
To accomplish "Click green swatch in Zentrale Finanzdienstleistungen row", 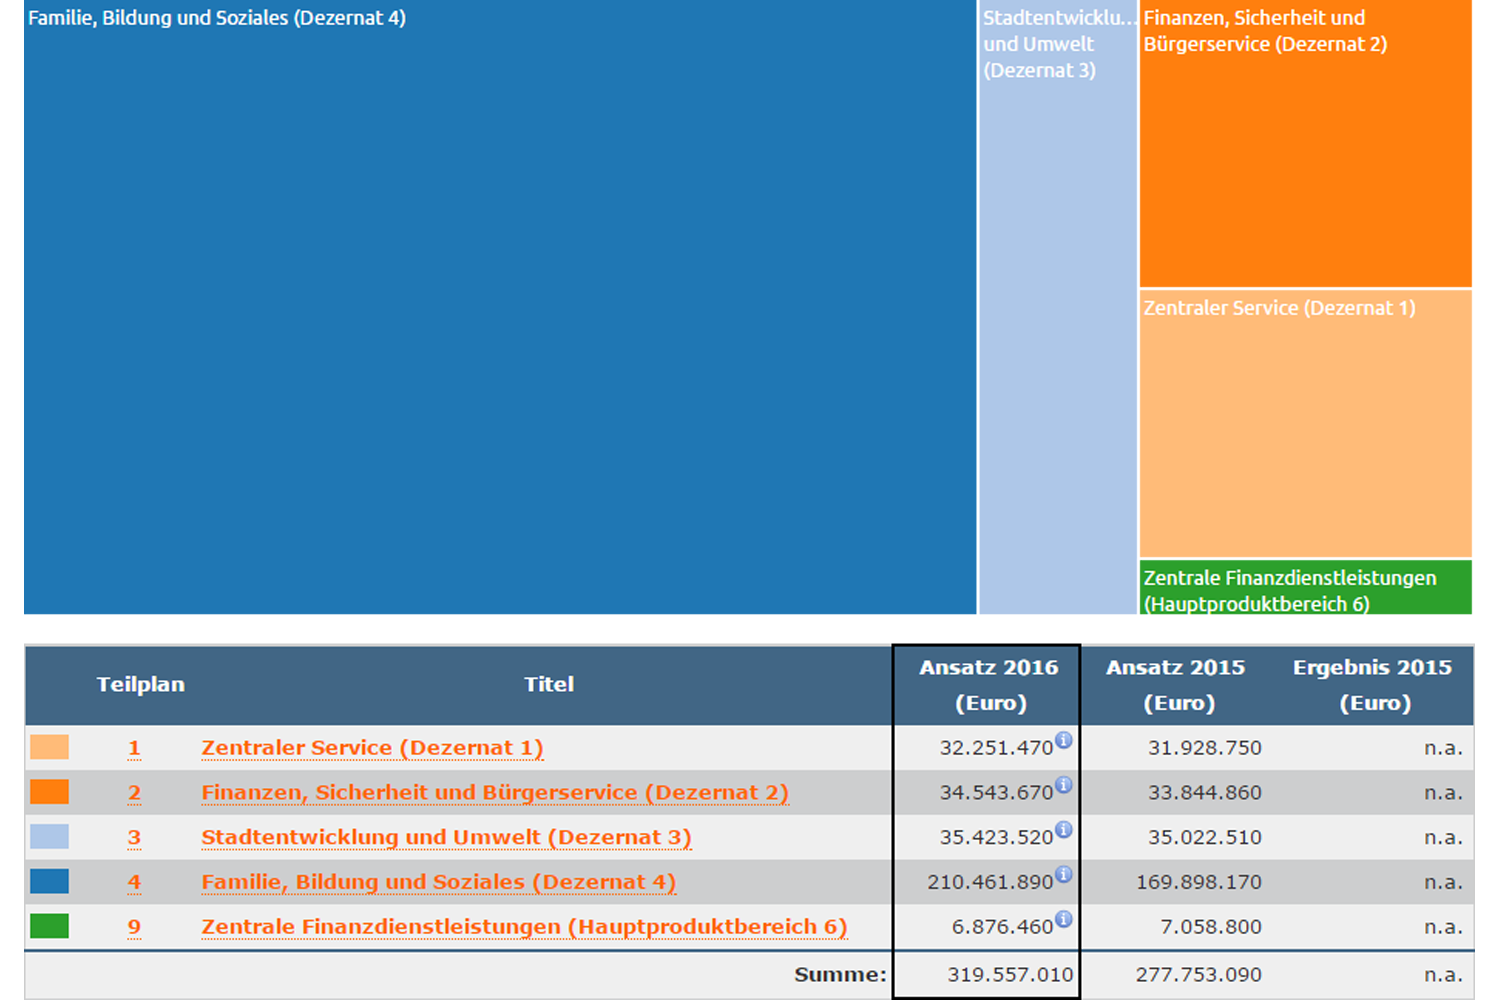I will [49, 926].
